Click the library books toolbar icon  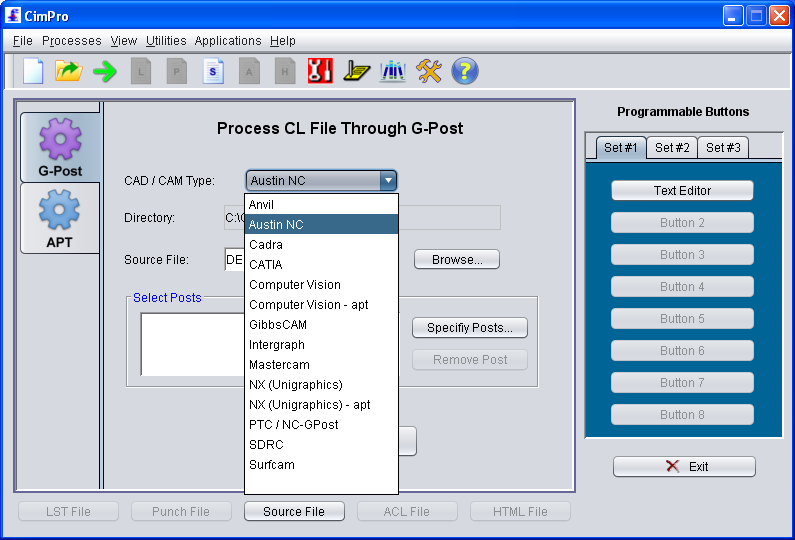click(392, 71)
